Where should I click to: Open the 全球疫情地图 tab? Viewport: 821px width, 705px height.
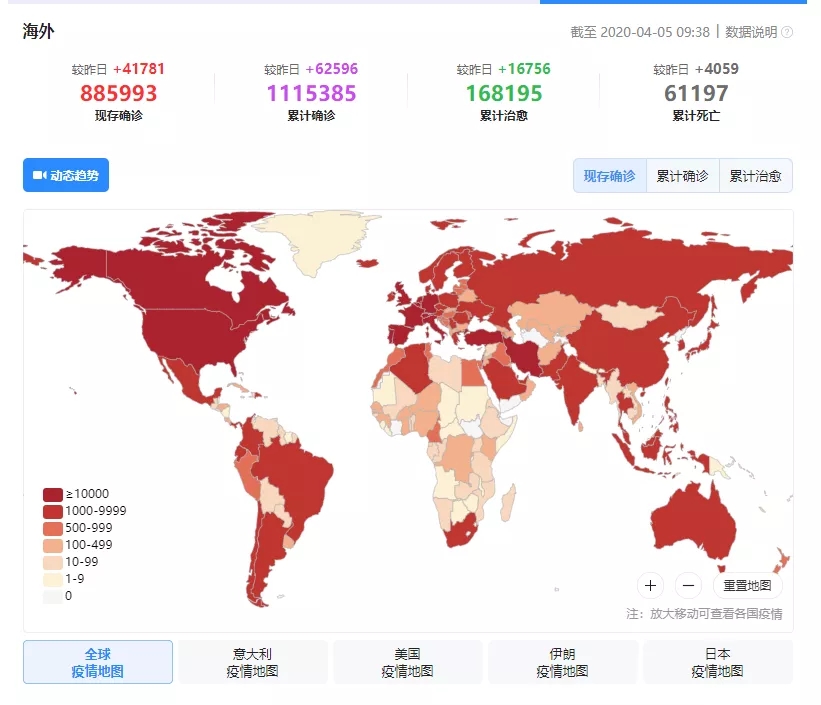click(98, 662)
